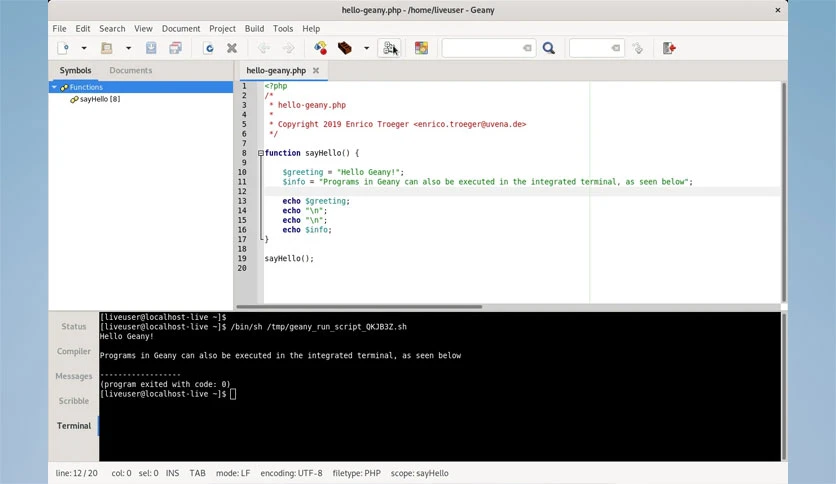The height and width of the screenshot is (484, 836).
Task: Open new file template dropdown arrow
Action: (x=84, y=49)
